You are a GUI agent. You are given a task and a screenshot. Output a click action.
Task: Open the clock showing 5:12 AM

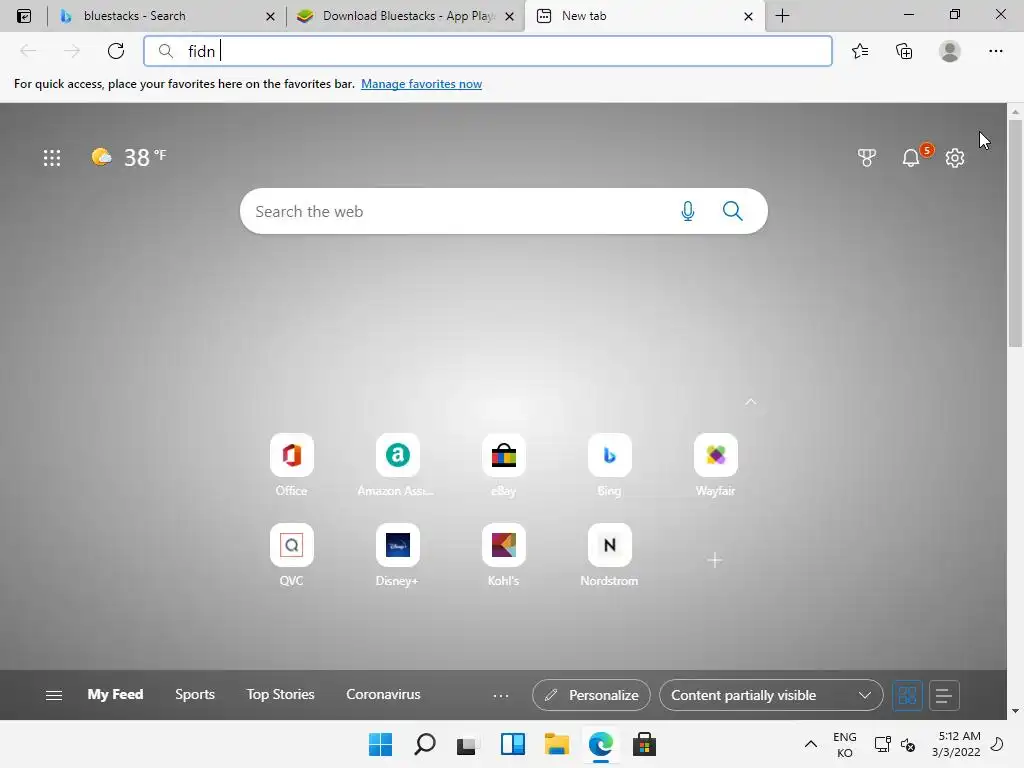tap(956, 744)
